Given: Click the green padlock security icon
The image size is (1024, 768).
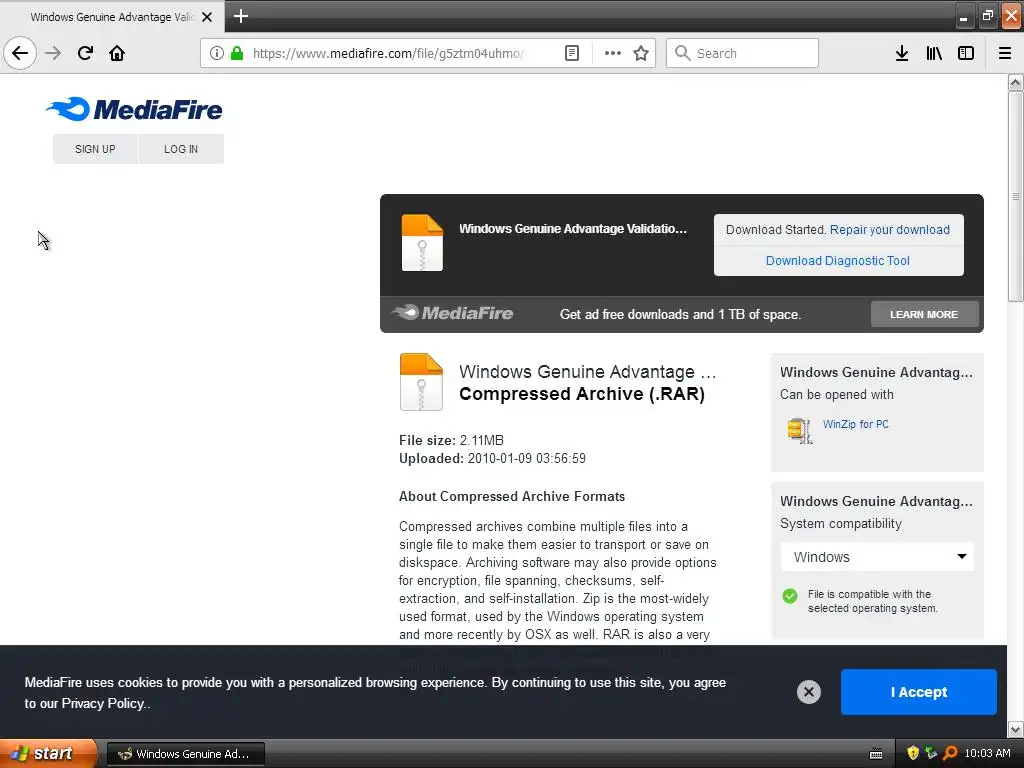Looking at the screenshot, I should [237, 53].
